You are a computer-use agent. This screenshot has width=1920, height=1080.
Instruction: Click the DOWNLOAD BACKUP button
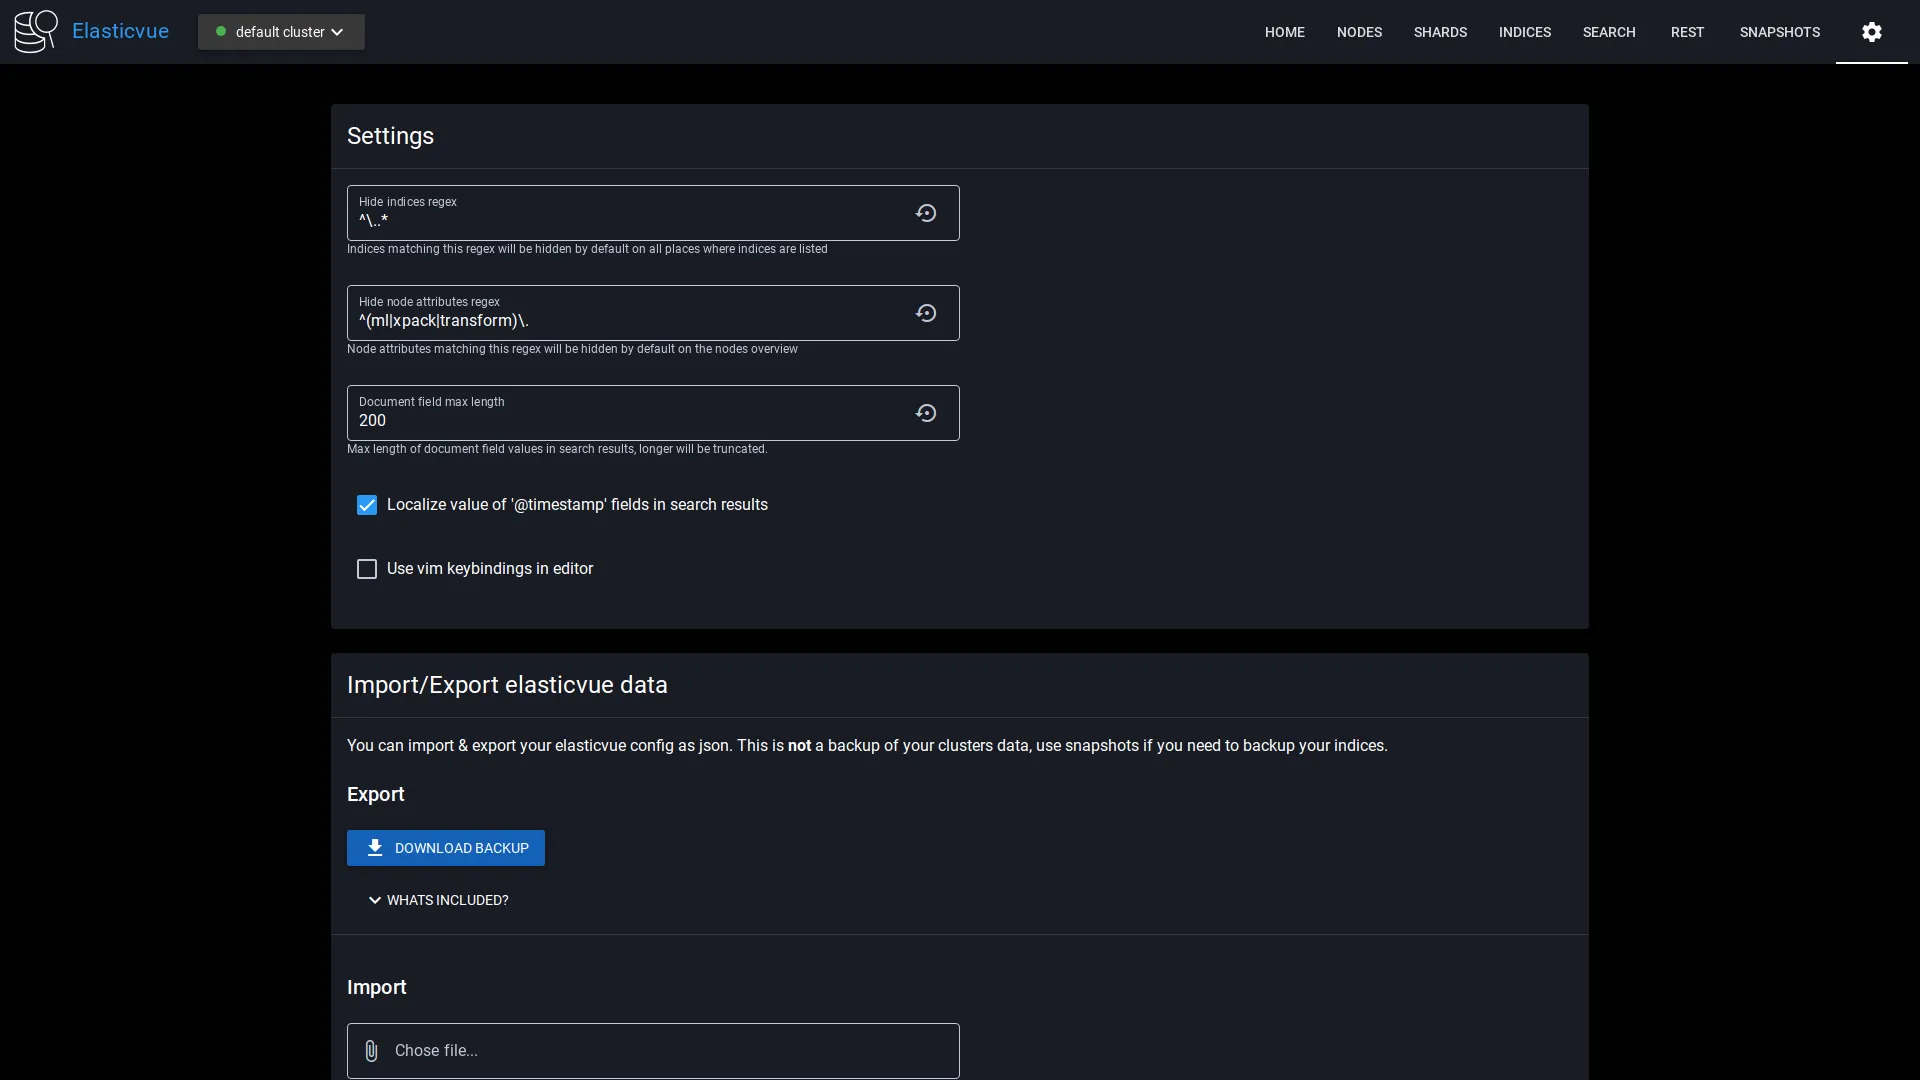[445, 847]
